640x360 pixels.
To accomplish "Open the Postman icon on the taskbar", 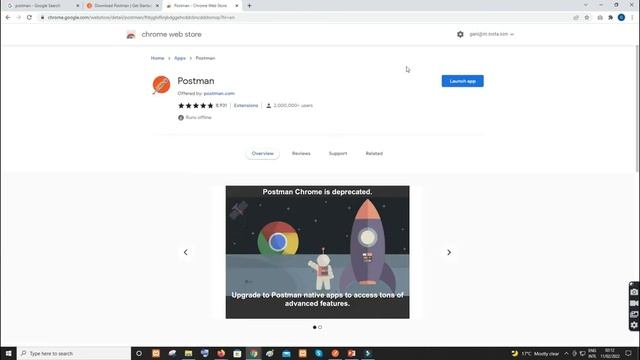I will [335, 353].
